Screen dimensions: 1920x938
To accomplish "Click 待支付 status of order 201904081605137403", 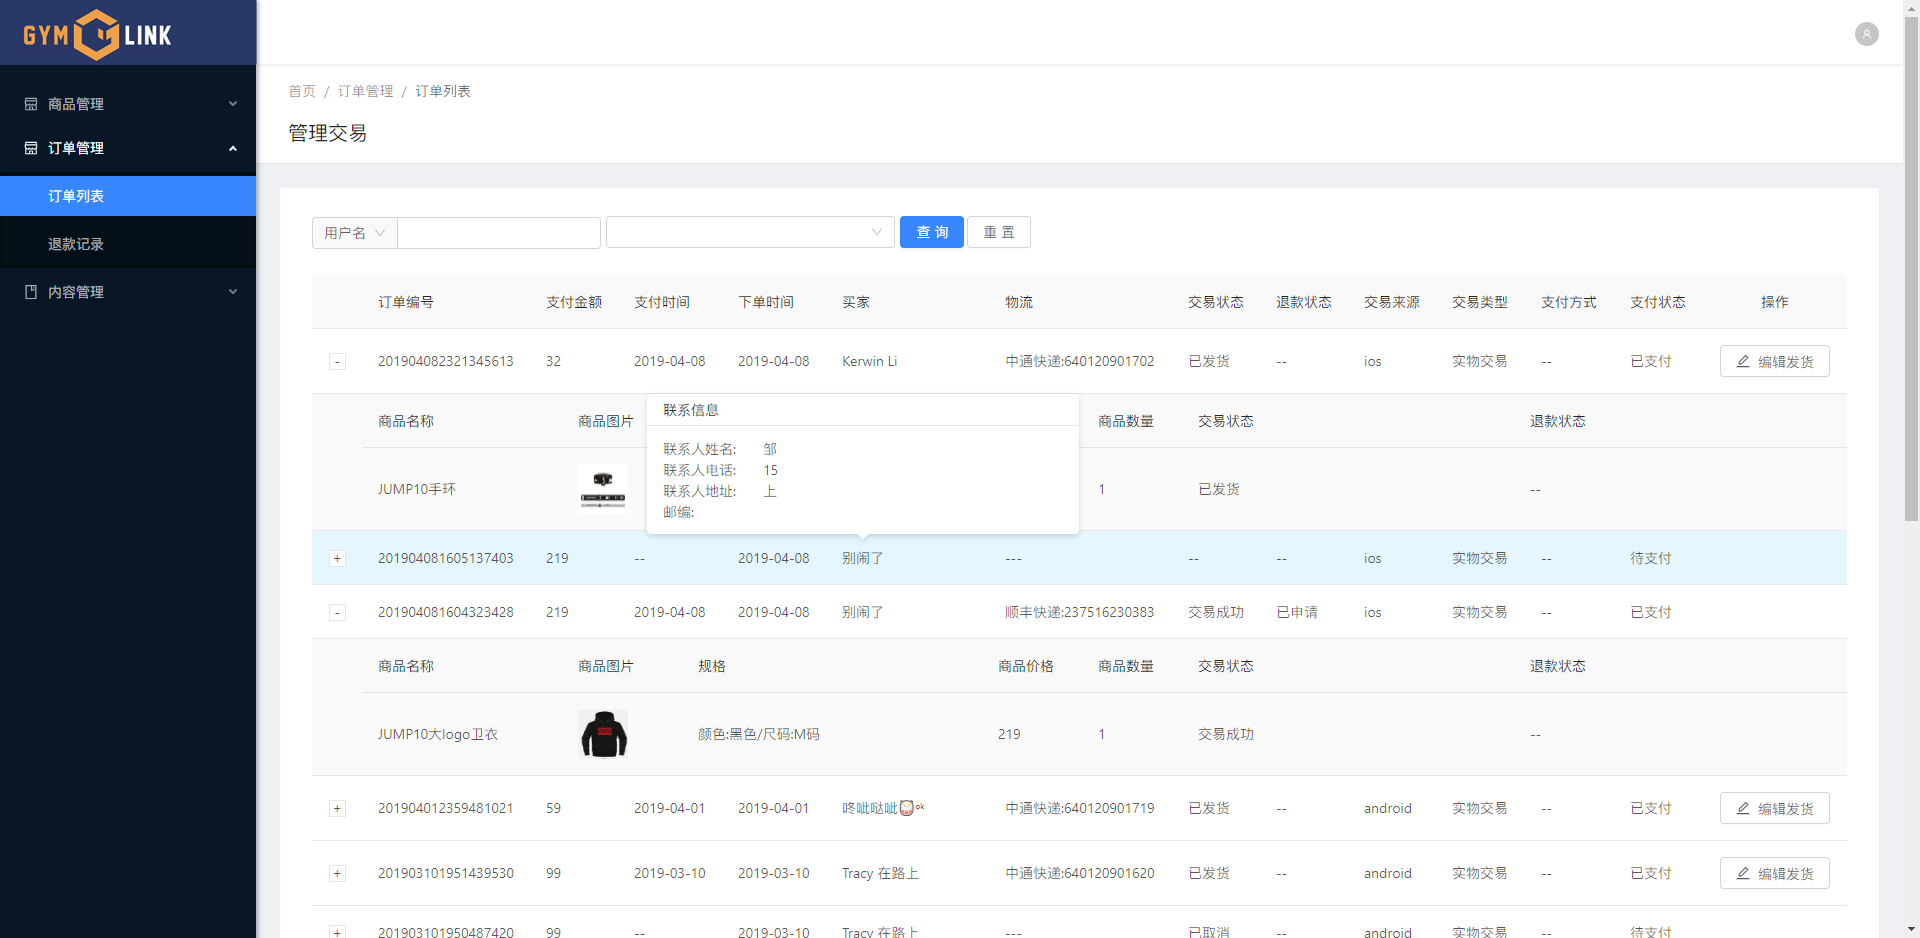I will pyautogui.click(x=1651, y=558).
